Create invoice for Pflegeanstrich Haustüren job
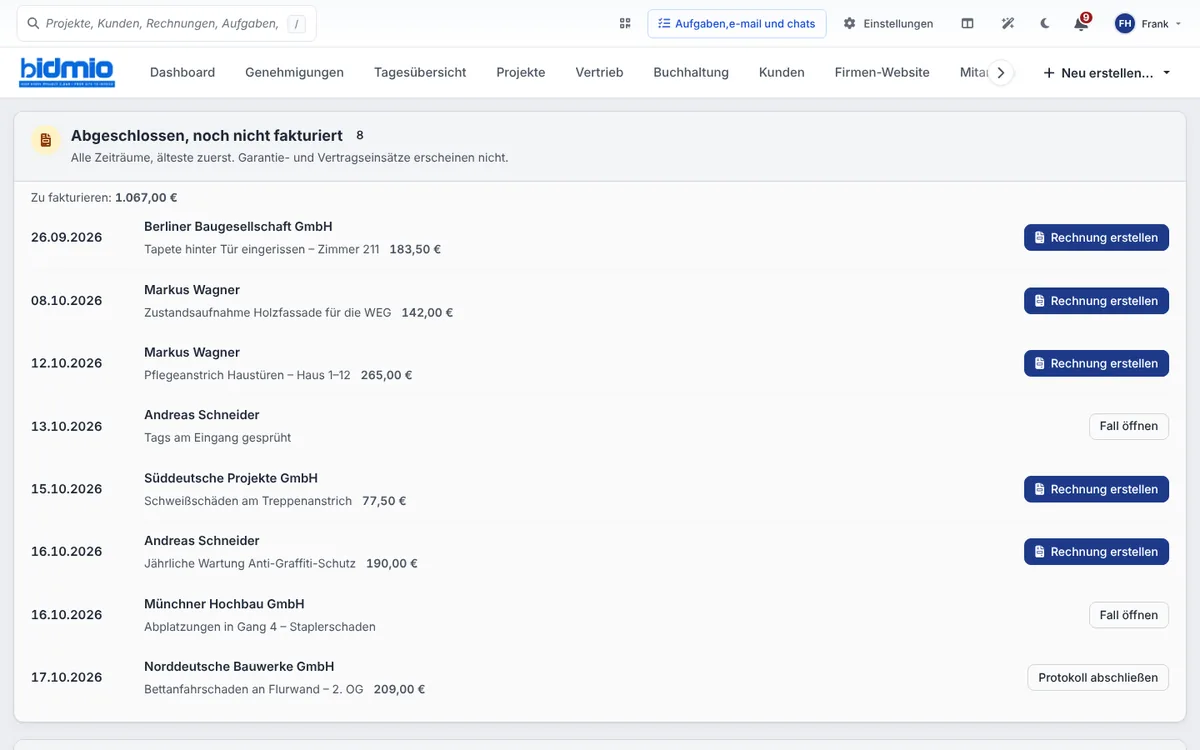 point(1096,364)
